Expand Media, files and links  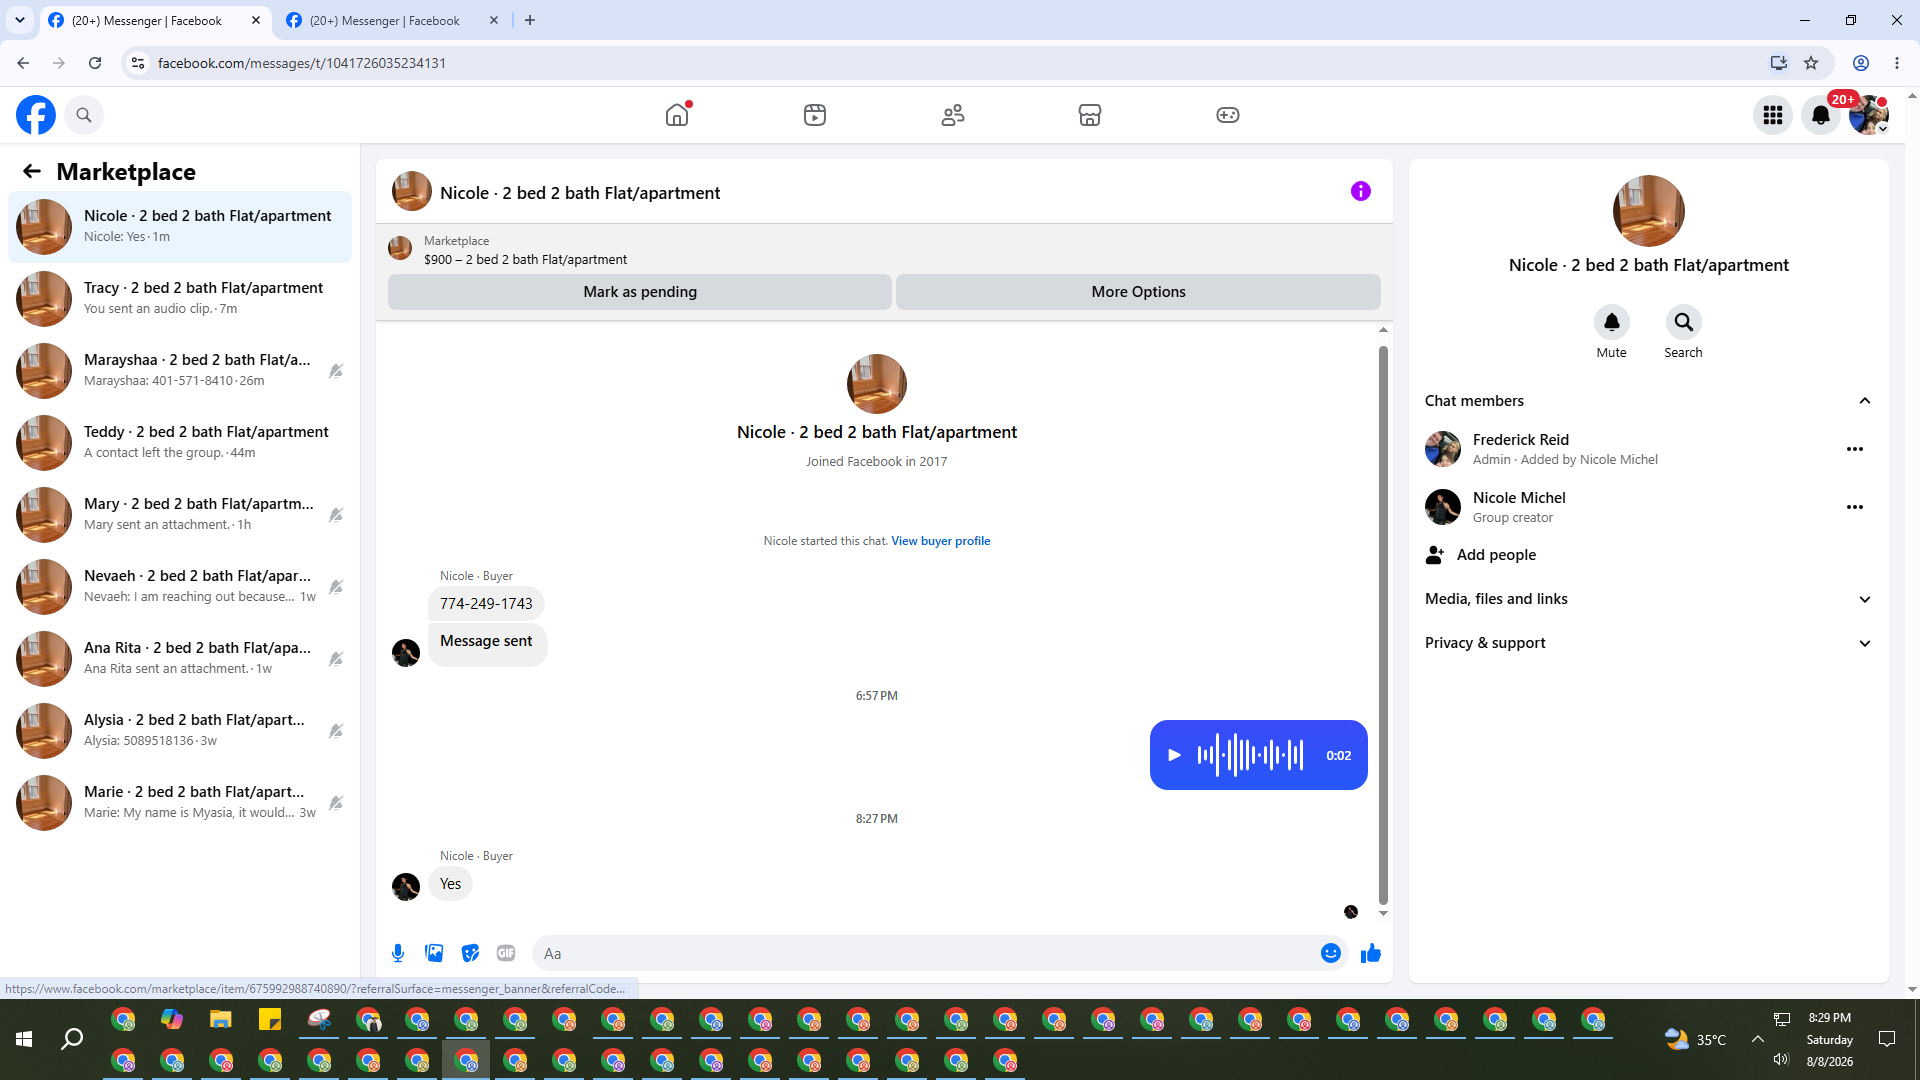pyautogui.click(x=1649, y=599)
